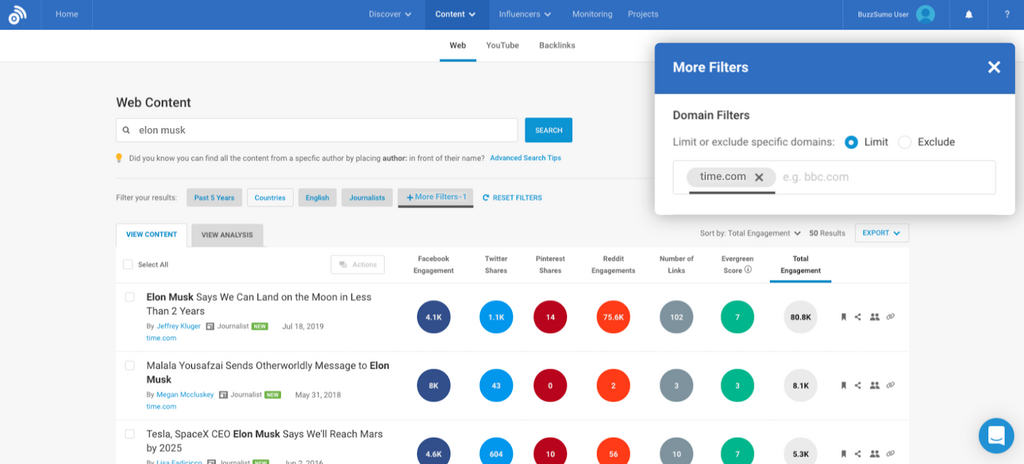
Task: Open the Export dropdown
Action: [x=881, y=233]
